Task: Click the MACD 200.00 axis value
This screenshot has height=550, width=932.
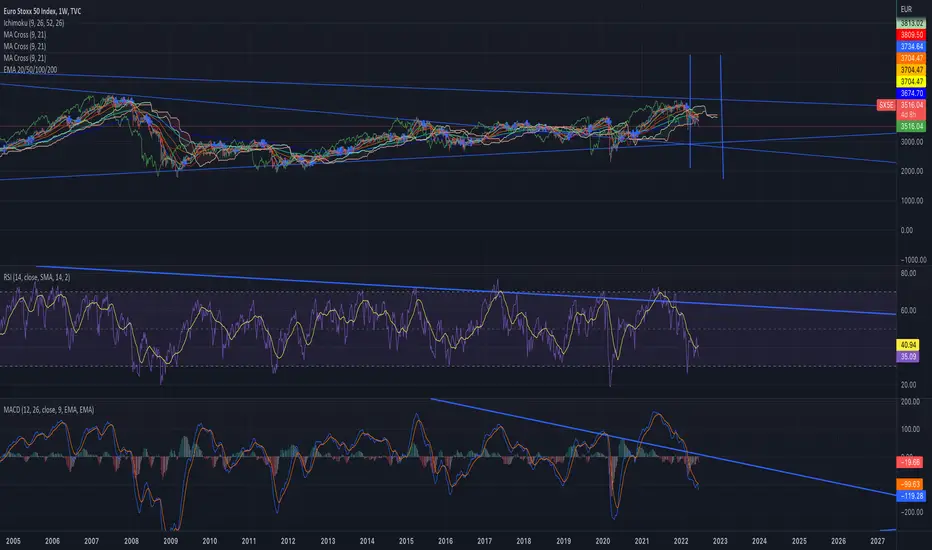Action: coord(910,402)
